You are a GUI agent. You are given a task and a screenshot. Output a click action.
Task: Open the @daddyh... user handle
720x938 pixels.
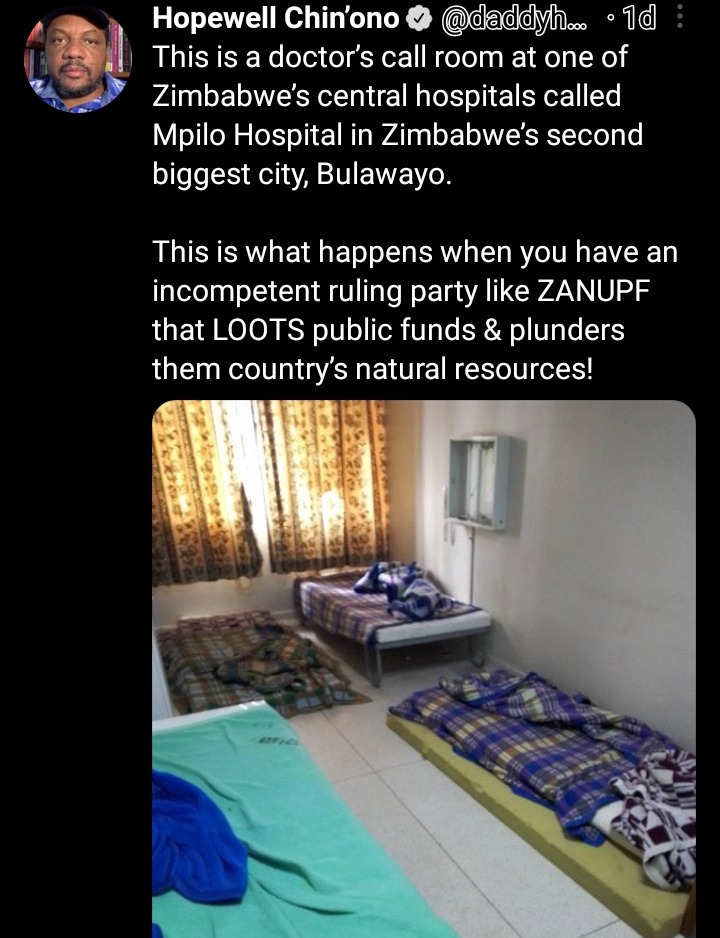(x=514, y=20)
